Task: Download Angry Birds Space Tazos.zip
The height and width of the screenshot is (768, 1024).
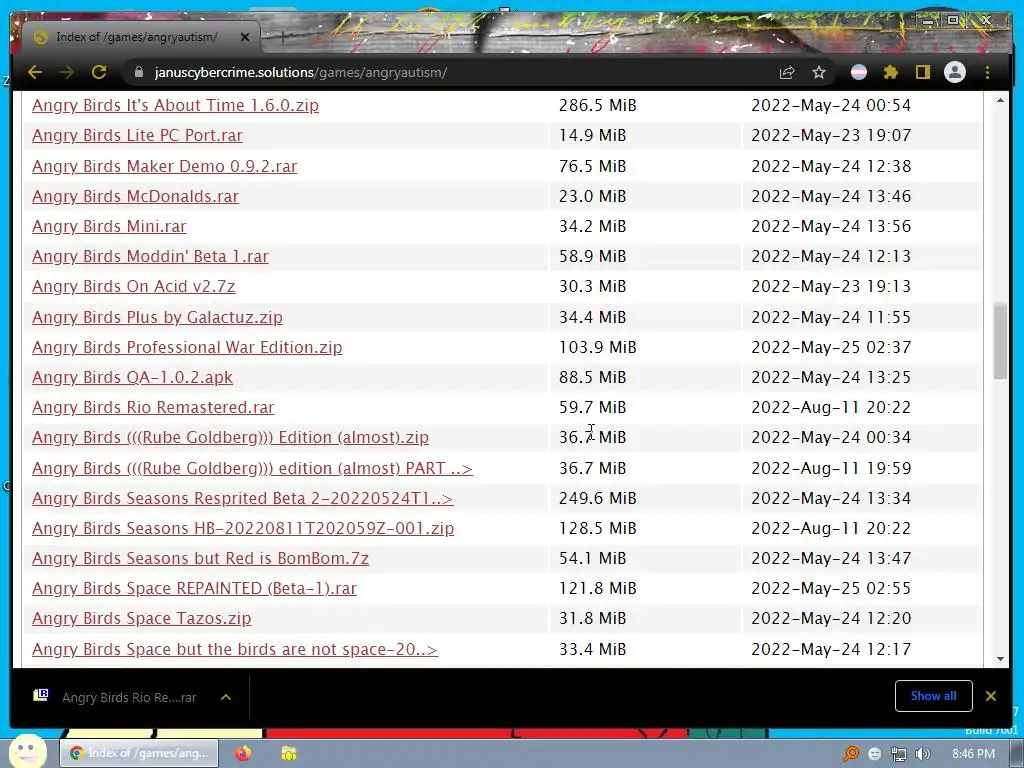Action: (142, 618)
